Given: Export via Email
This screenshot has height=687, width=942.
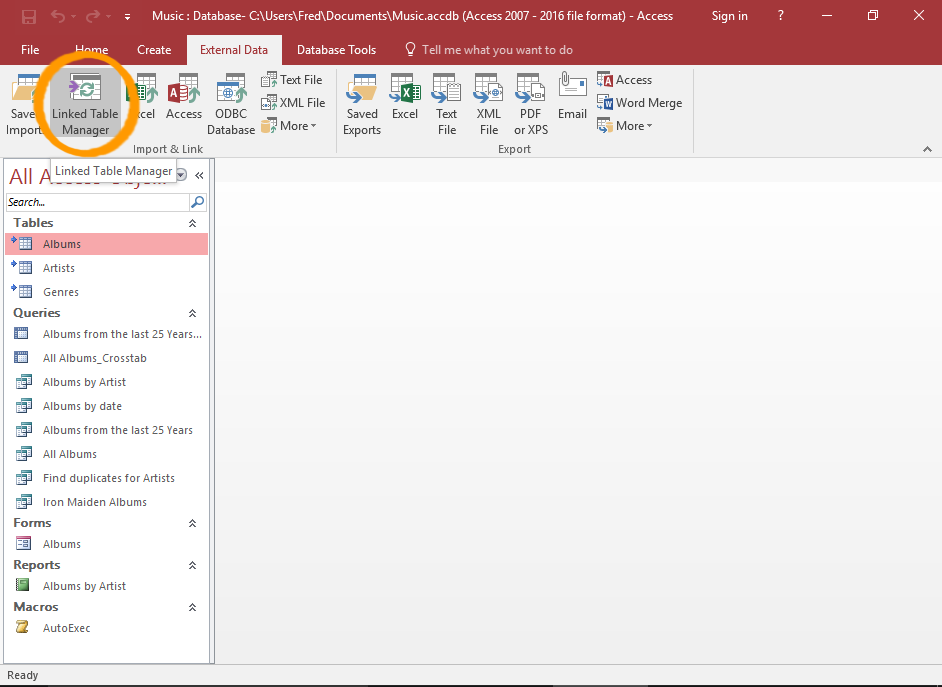Looking at the screenshot, I should point(572,97).
